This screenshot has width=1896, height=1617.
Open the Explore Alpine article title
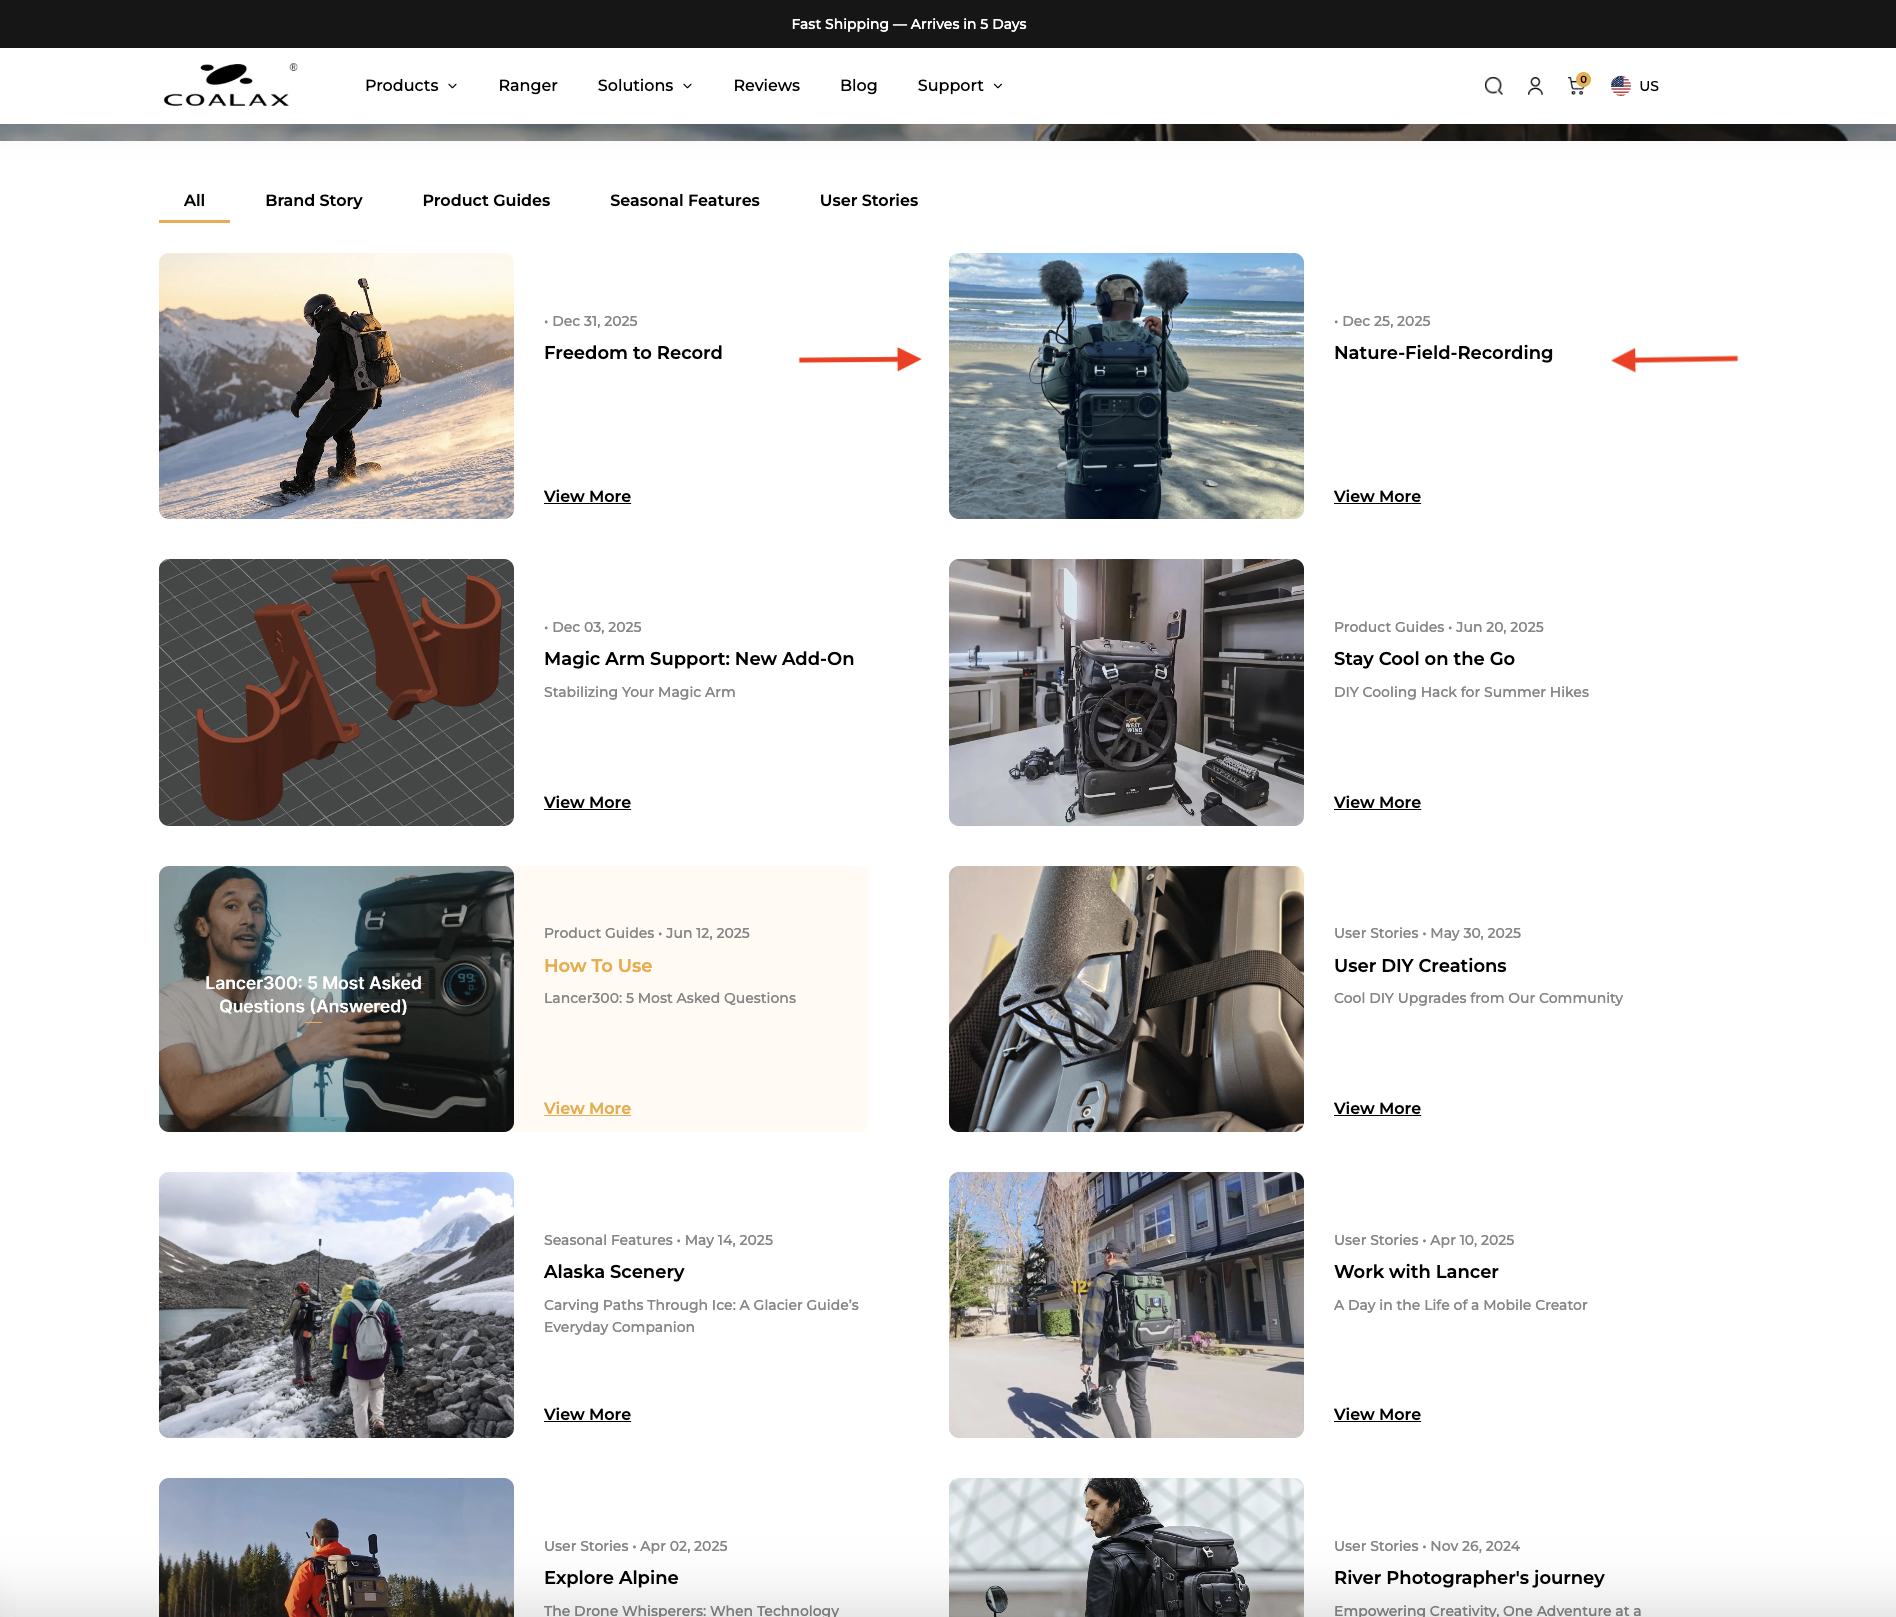point(611,1577)
